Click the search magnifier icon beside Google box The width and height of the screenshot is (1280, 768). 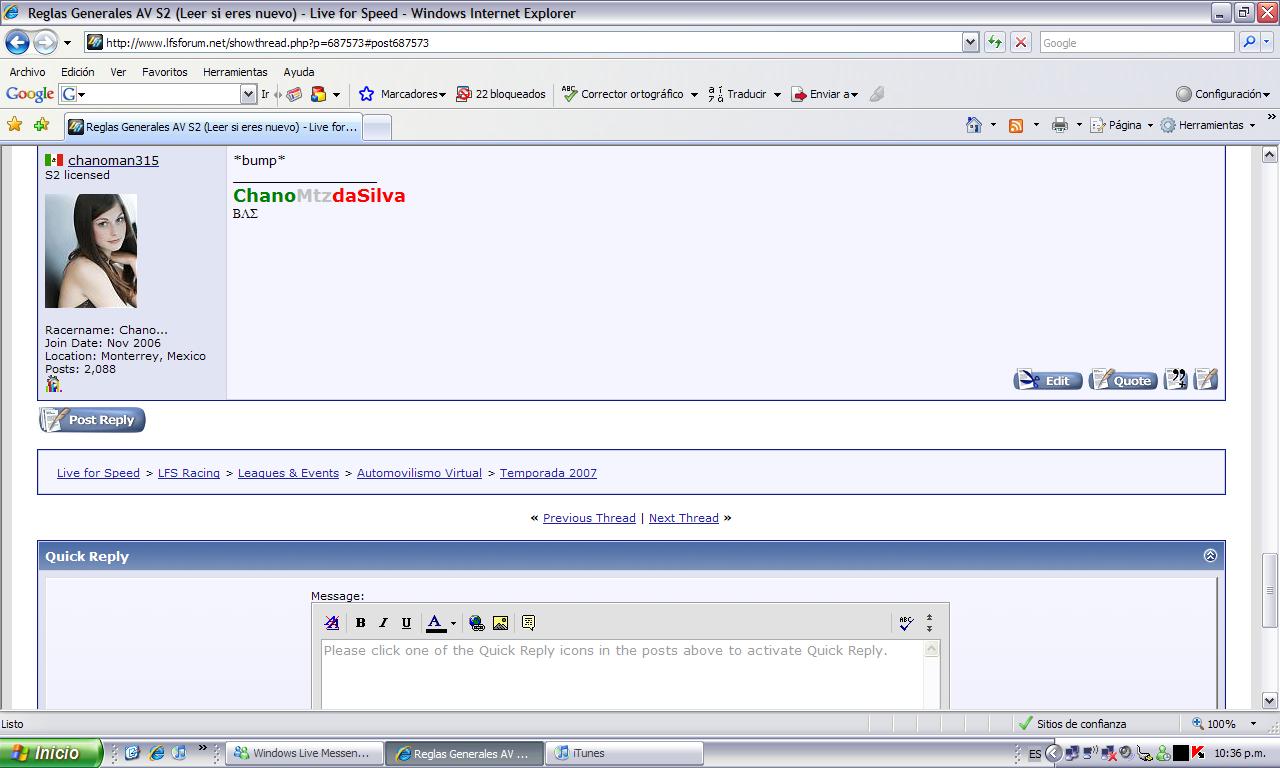pos(1248,43)
